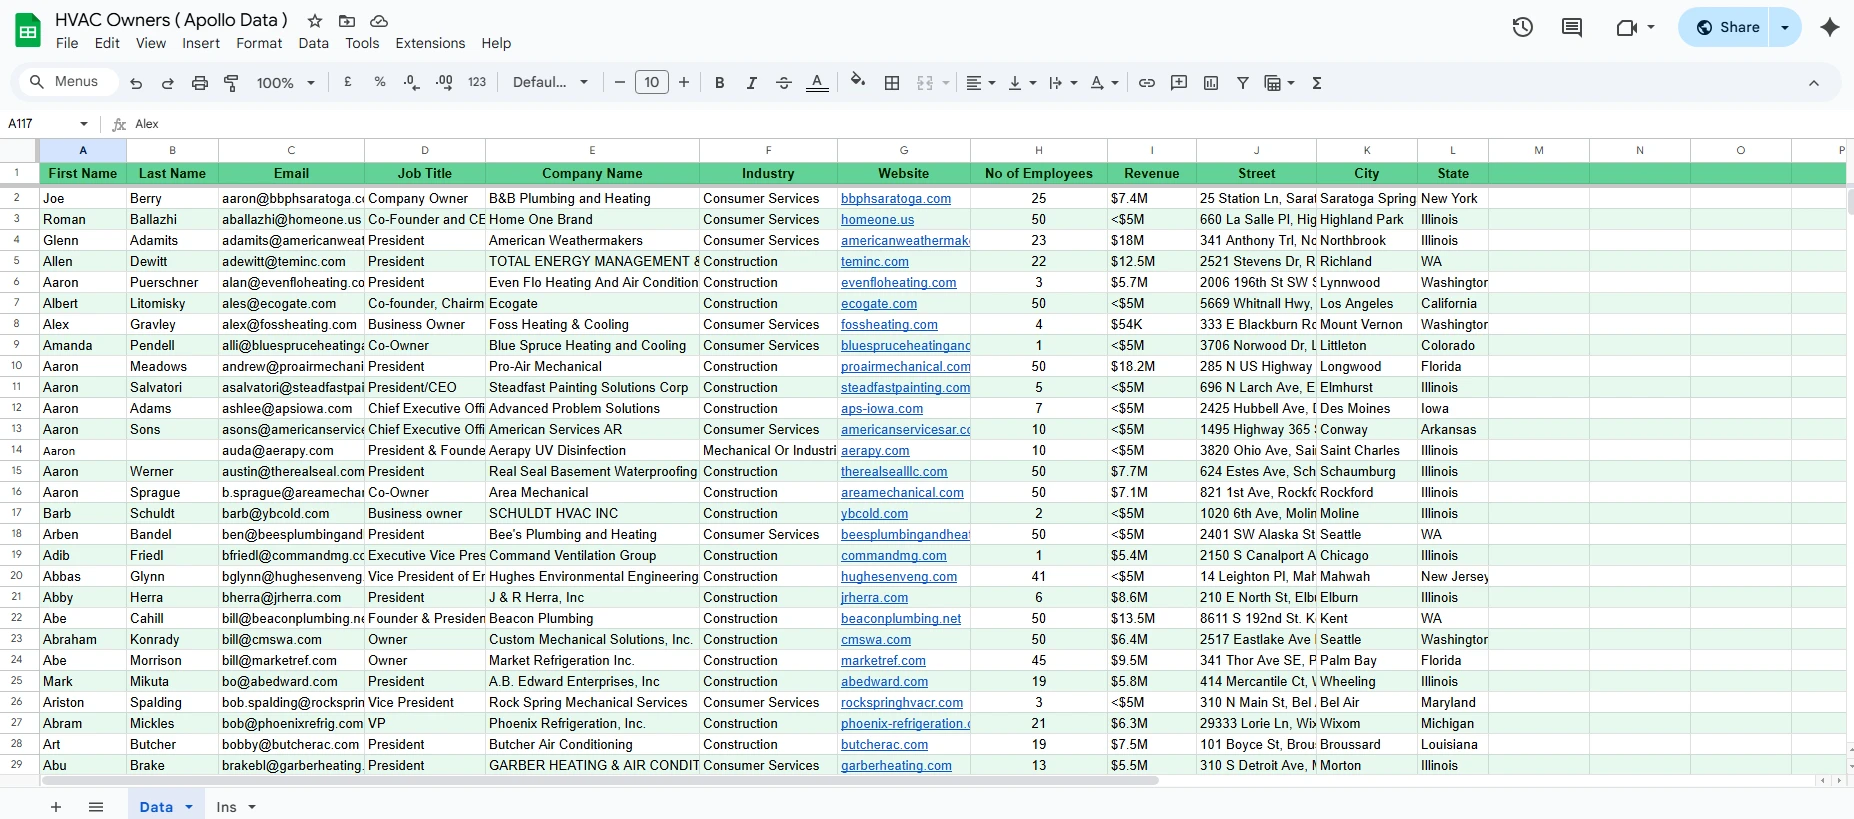Insert a chart
Viewport: 1854px width, 819px height.
tap(1211, 83)
